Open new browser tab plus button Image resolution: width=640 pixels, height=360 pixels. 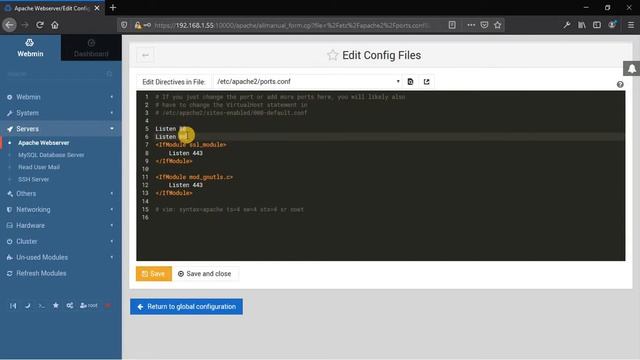113,8
